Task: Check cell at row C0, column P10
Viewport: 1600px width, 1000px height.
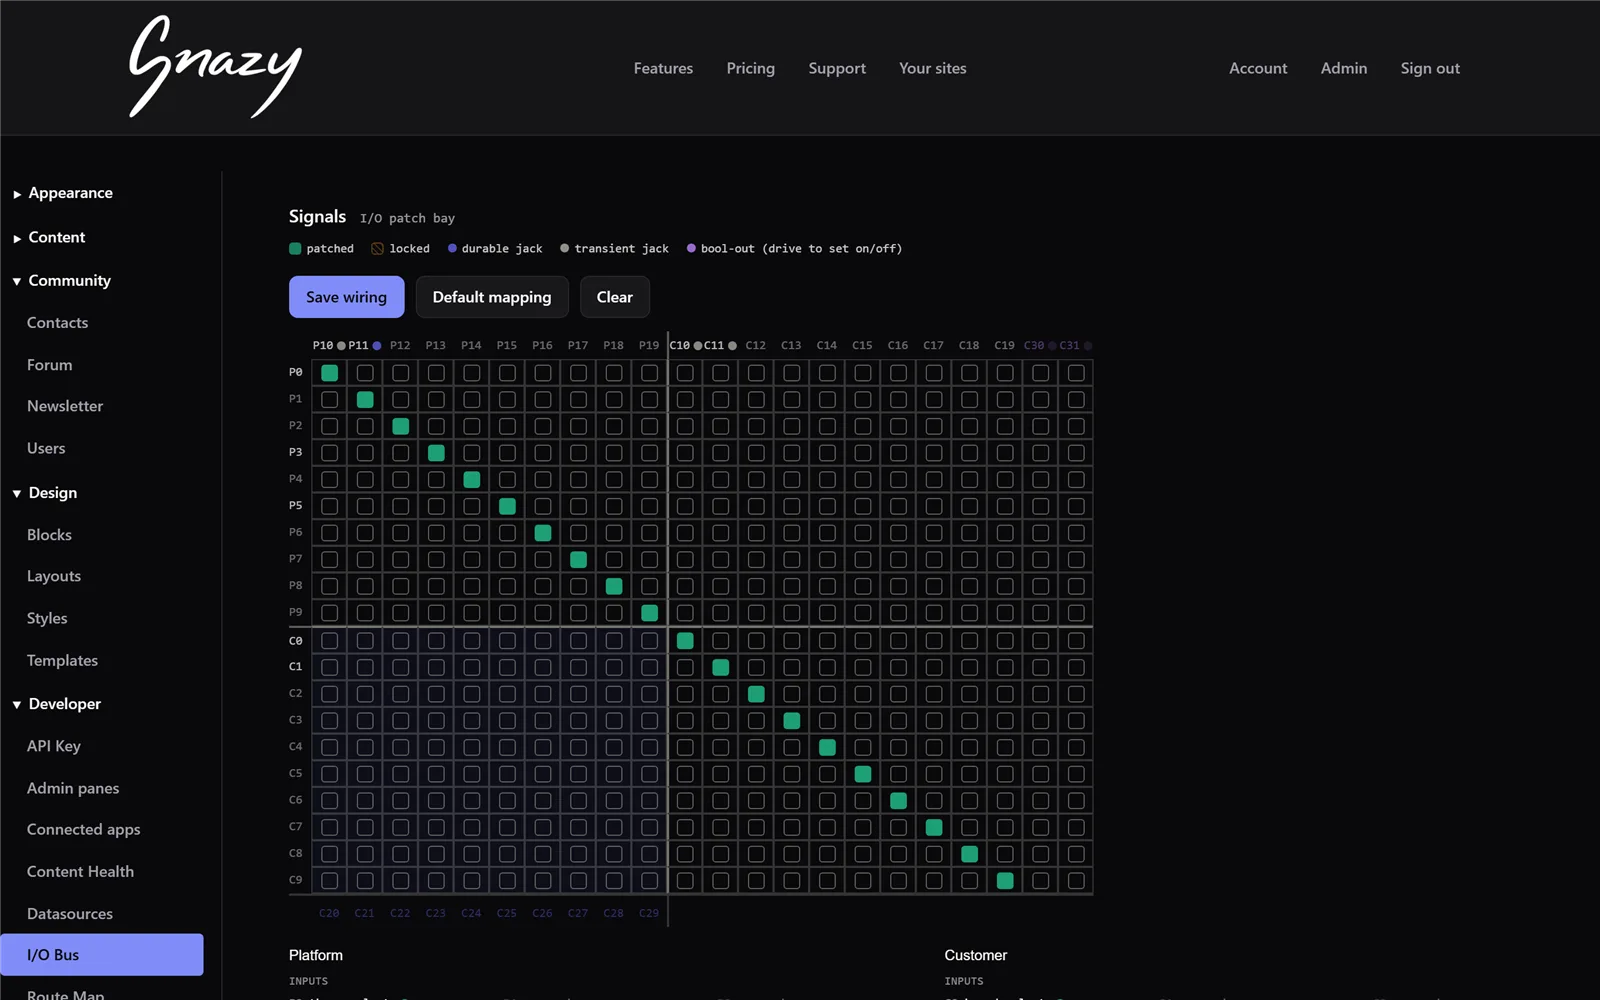Action: click(x=329, y=640)
